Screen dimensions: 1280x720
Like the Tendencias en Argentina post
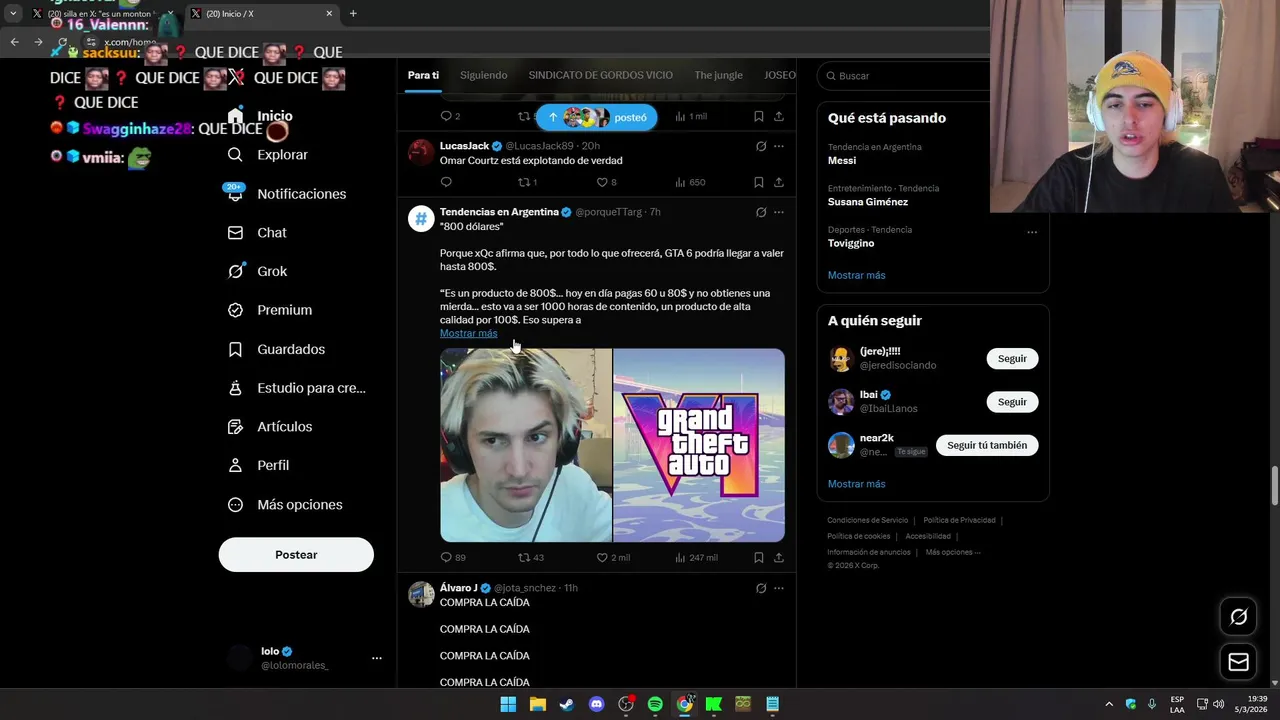(x=613, y=557)
